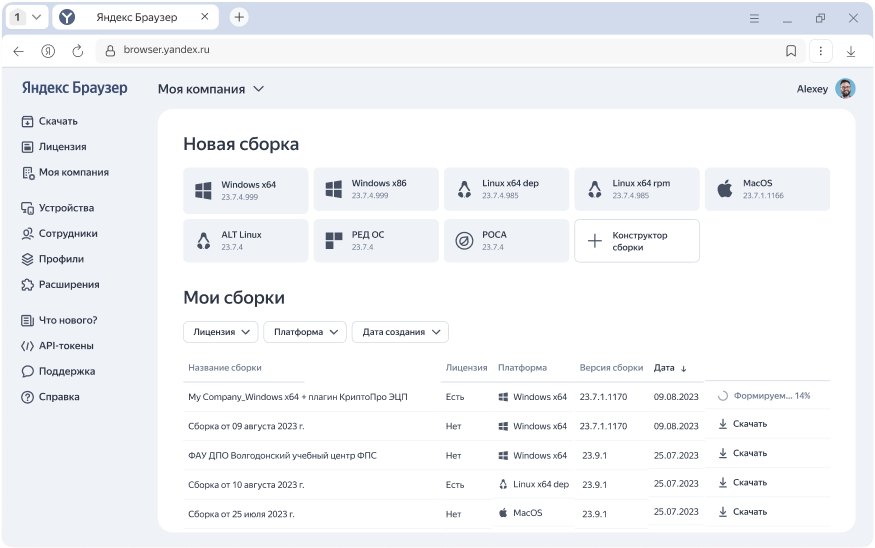Screen dimensions: 875x548
Task: Click the Linux x64 dep platform cell
Action: pyautogui.click(x=534, y=484)
